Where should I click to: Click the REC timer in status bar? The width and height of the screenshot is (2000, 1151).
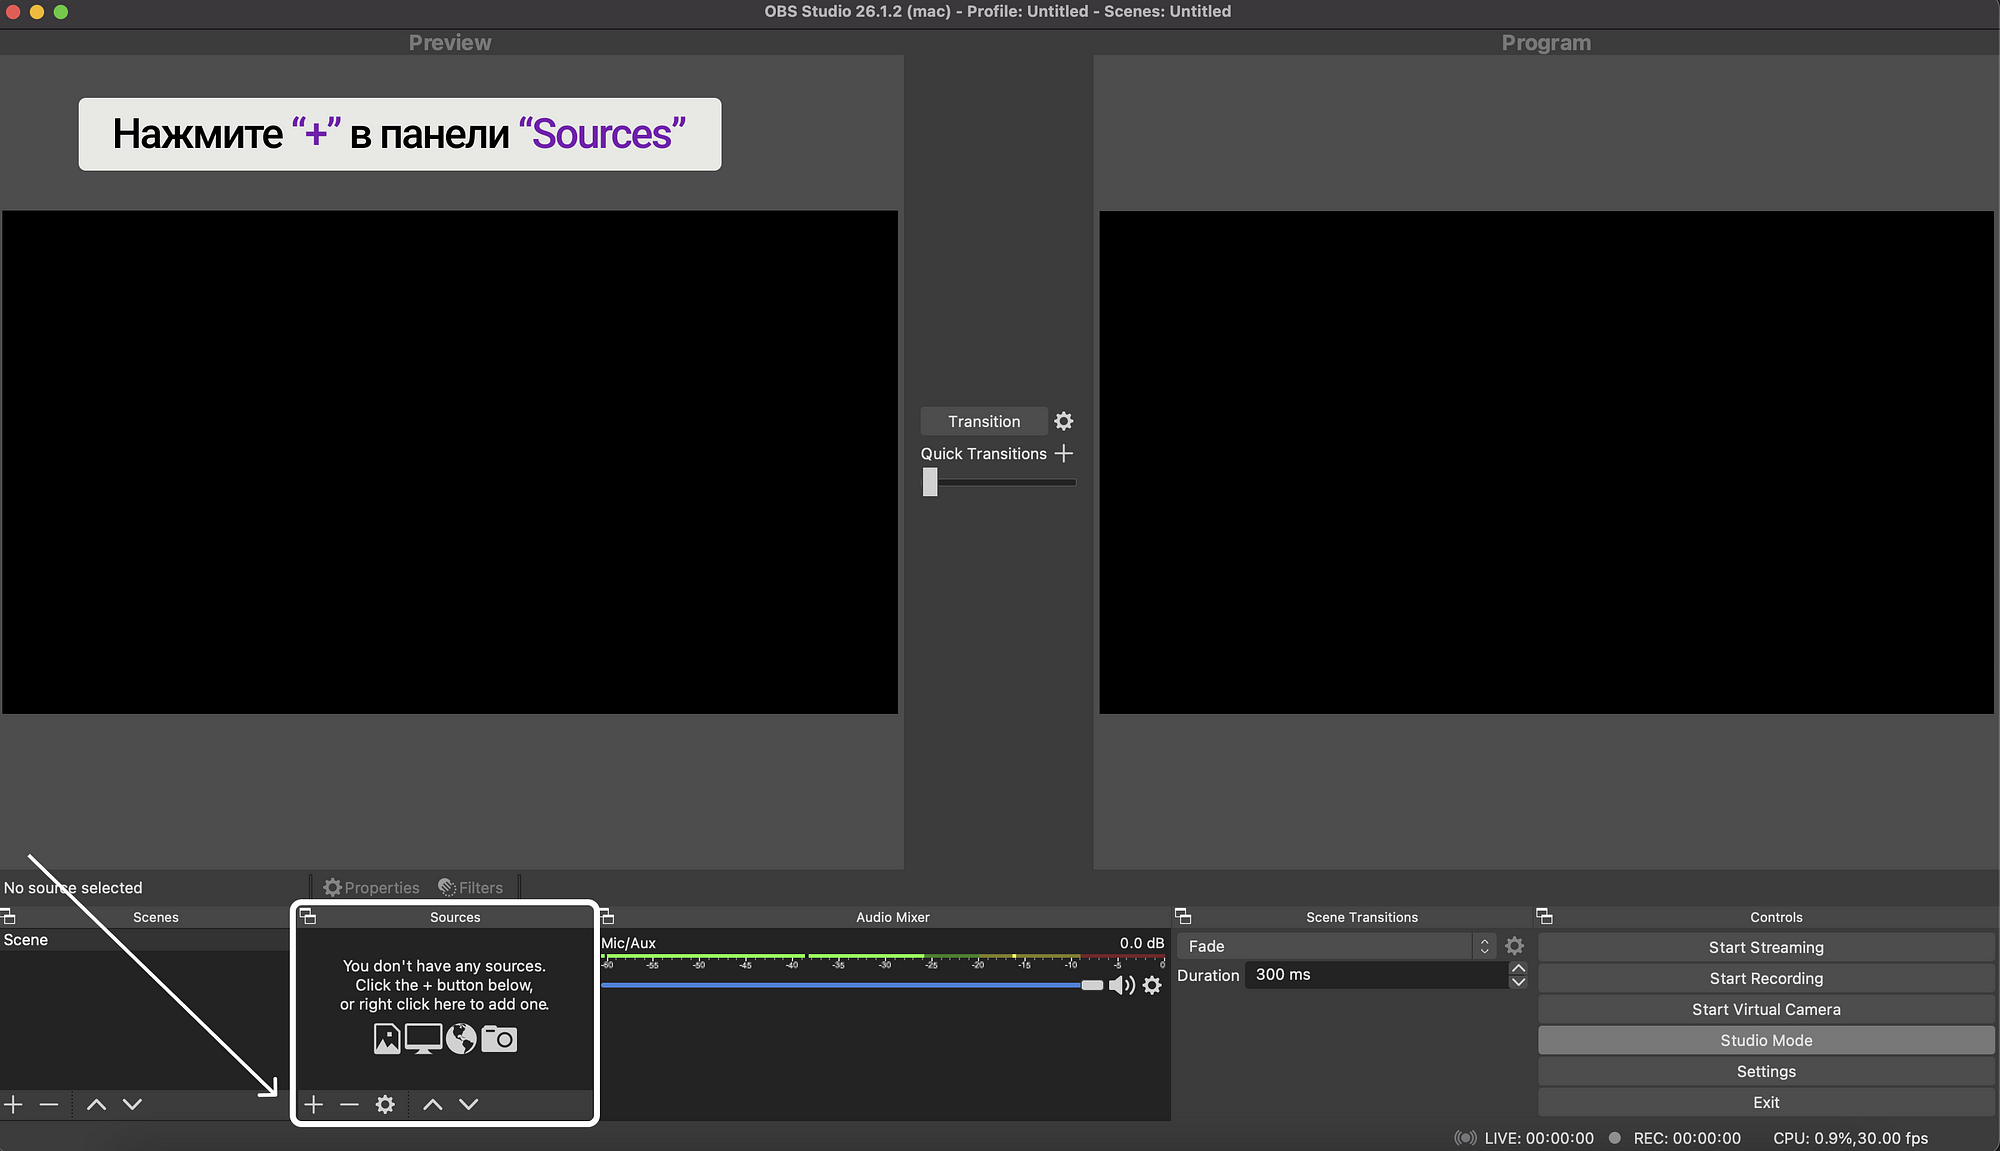(1687, 1138)
